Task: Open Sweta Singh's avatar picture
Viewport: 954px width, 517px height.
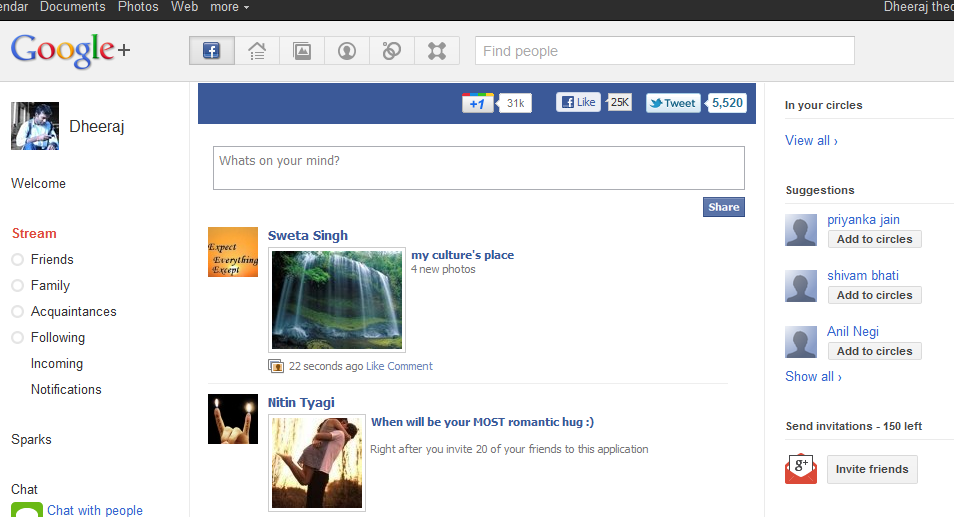Action: [233, 252]
